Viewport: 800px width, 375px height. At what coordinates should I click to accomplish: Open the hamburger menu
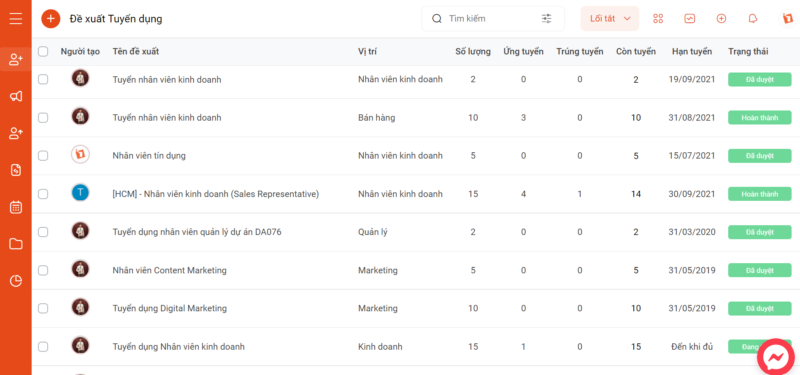click(16, 19)
